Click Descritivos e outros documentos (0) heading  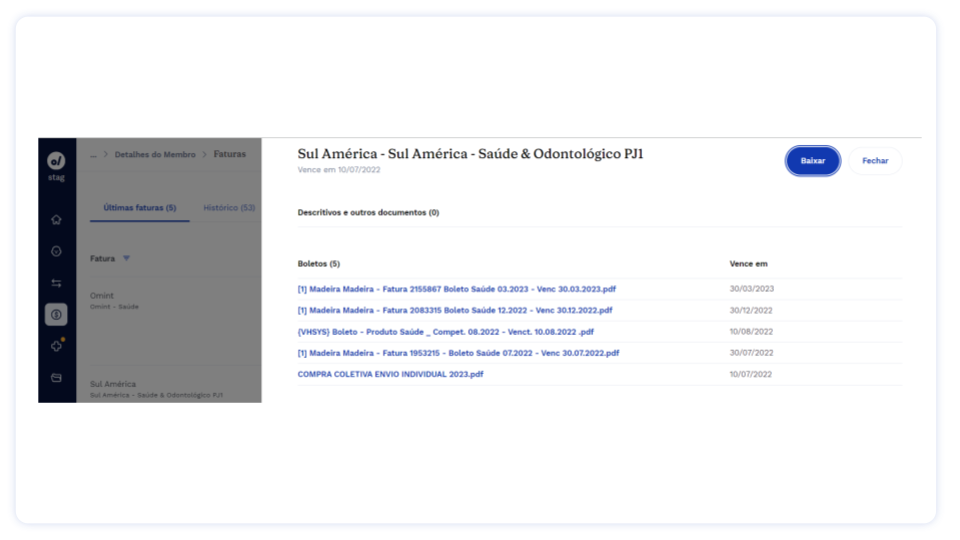(368, 212)
